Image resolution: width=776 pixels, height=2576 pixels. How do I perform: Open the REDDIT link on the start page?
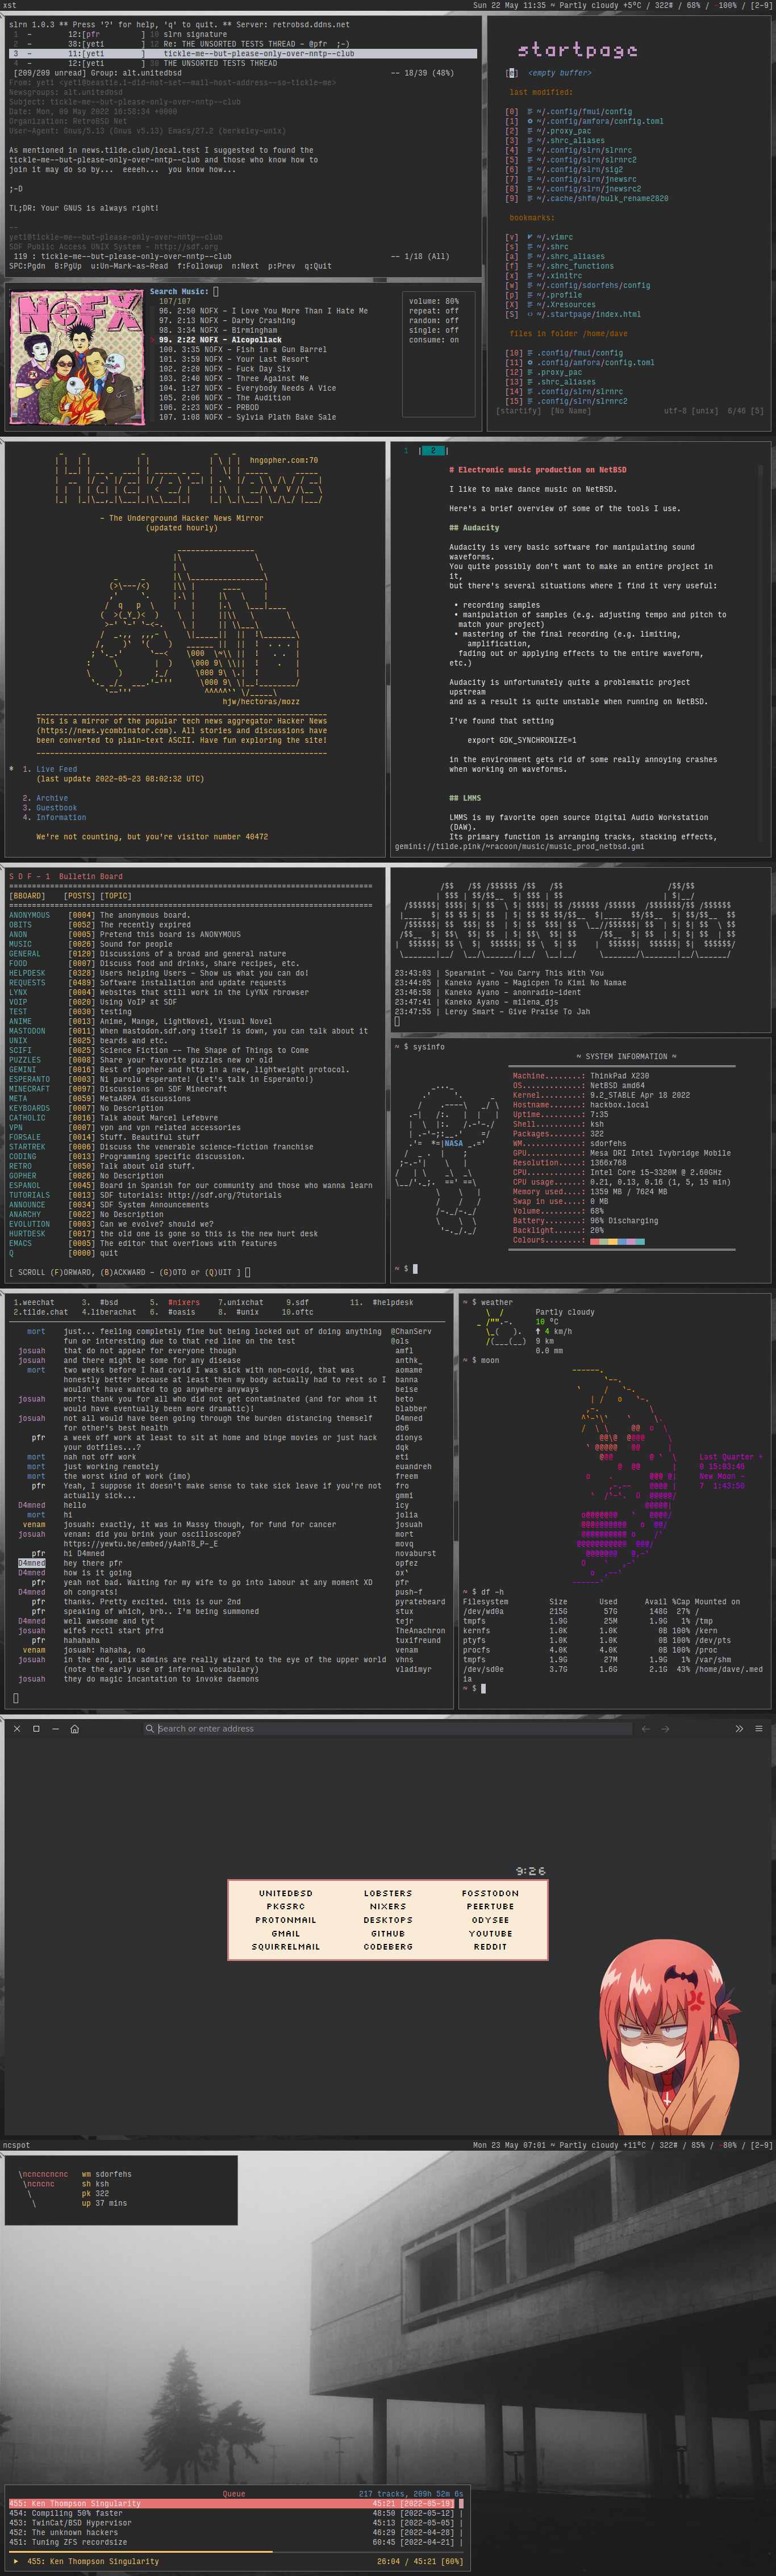490,1946
